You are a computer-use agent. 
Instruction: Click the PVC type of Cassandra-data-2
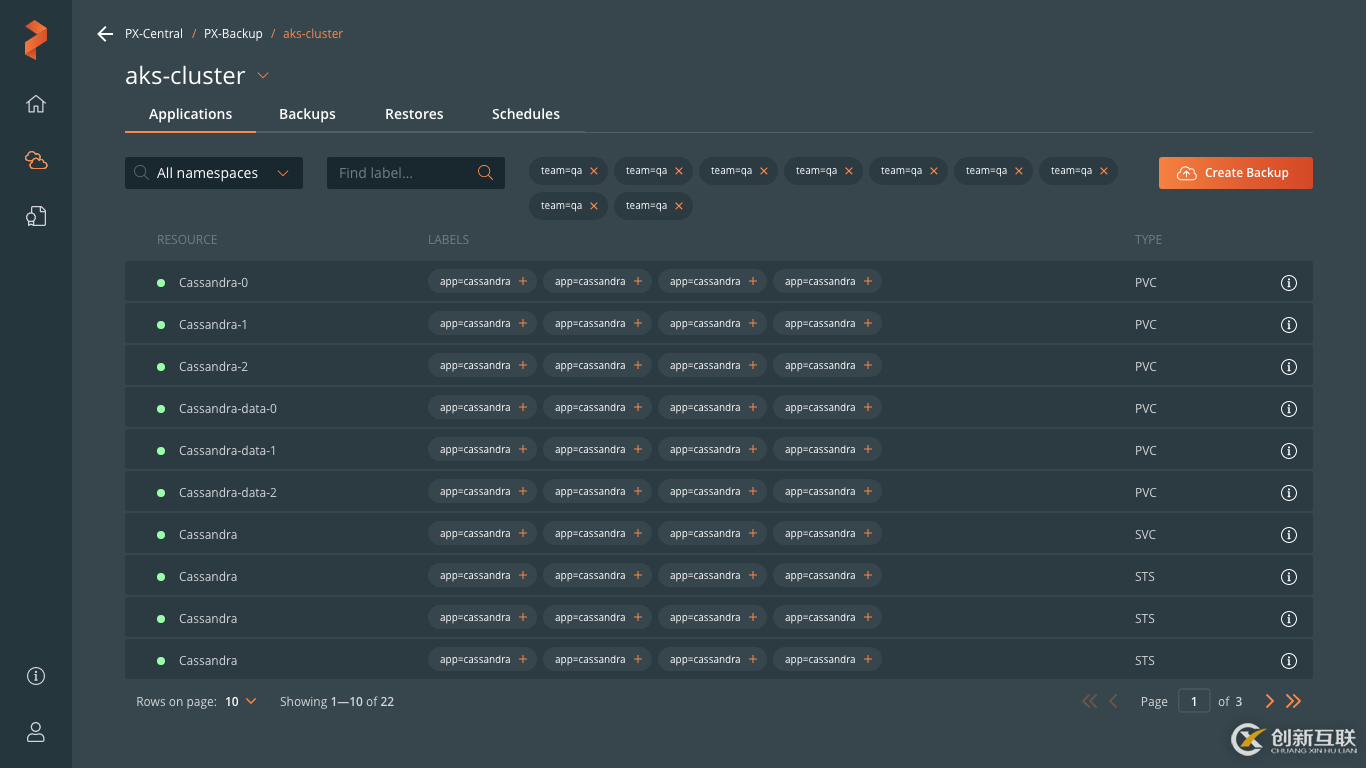1146,493
